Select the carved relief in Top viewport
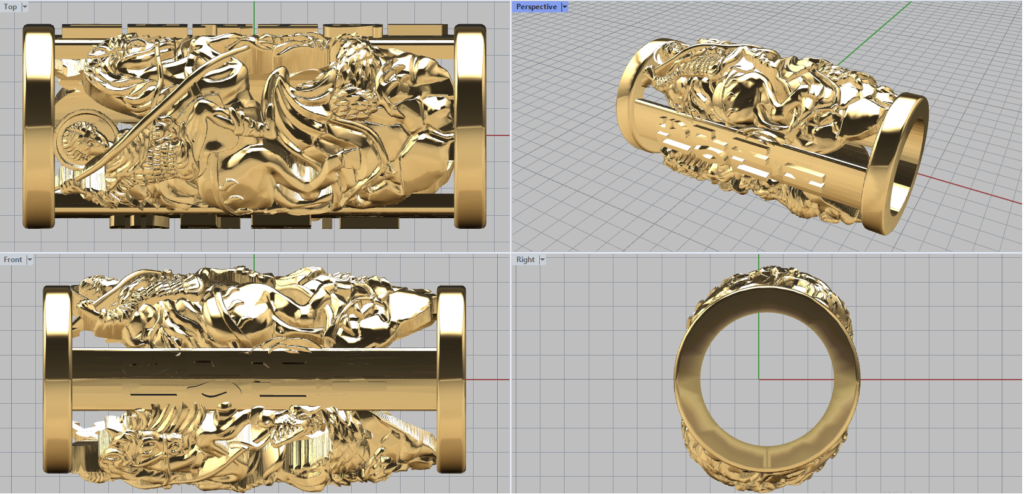Viewport: 1024px width, 494px height. pyautogui.click(x=250, y=120)
